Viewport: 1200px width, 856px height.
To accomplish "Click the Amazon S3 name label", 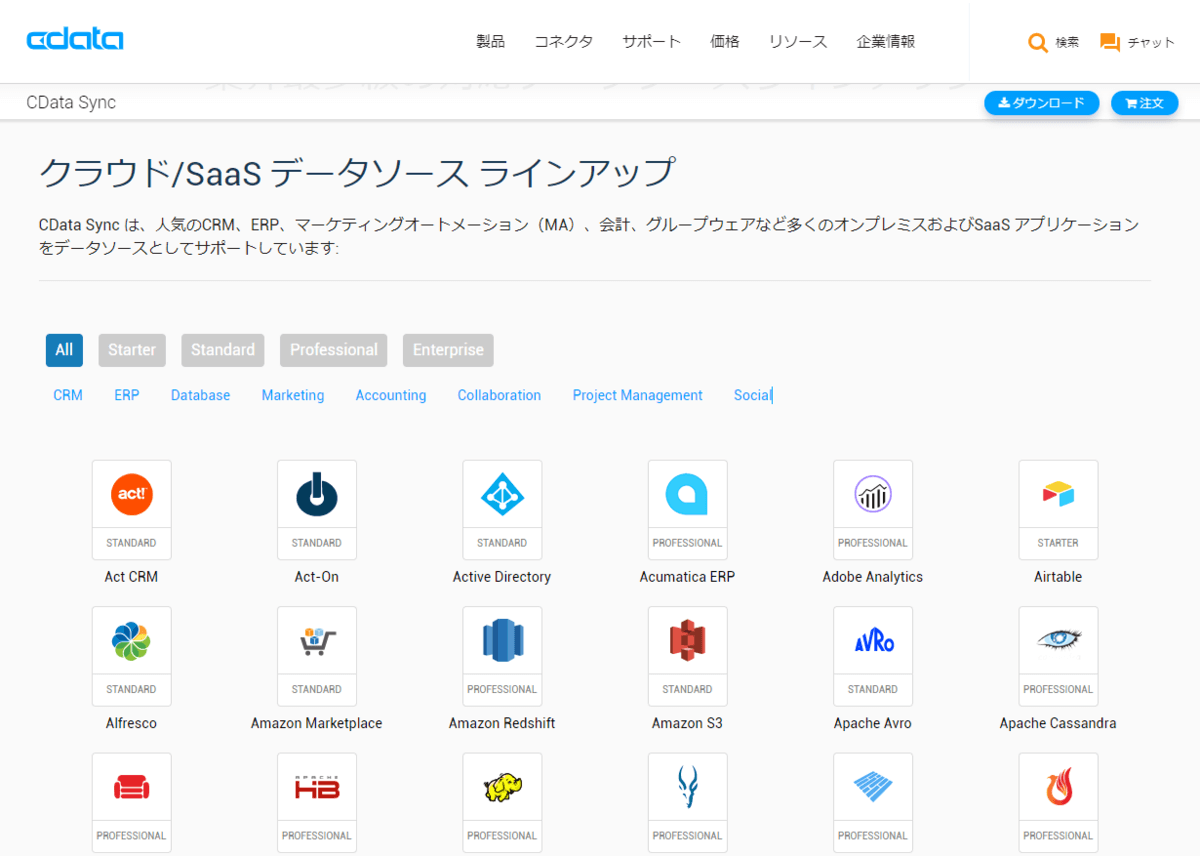I will pyautogui.click(x=687, y=723).
